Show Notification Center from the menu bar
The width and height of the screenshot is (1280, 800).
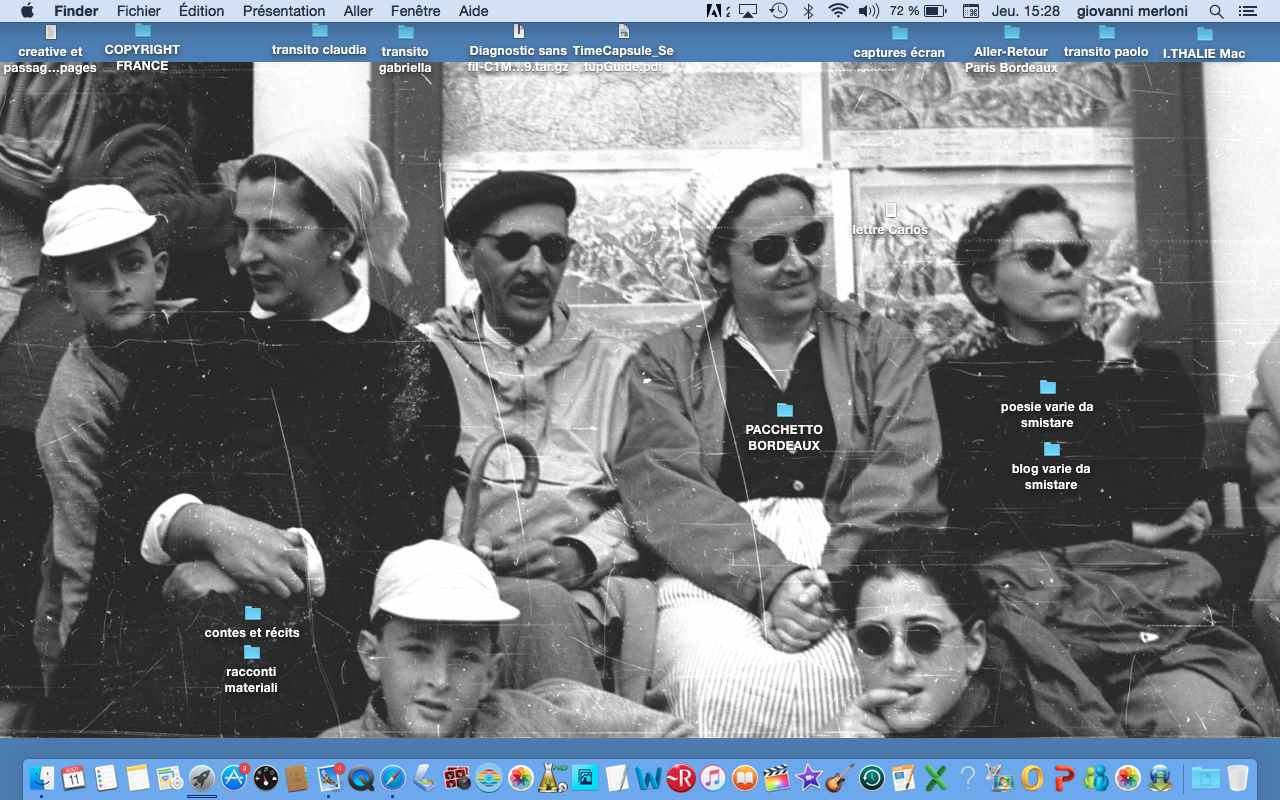click(x=1247, y=11)
